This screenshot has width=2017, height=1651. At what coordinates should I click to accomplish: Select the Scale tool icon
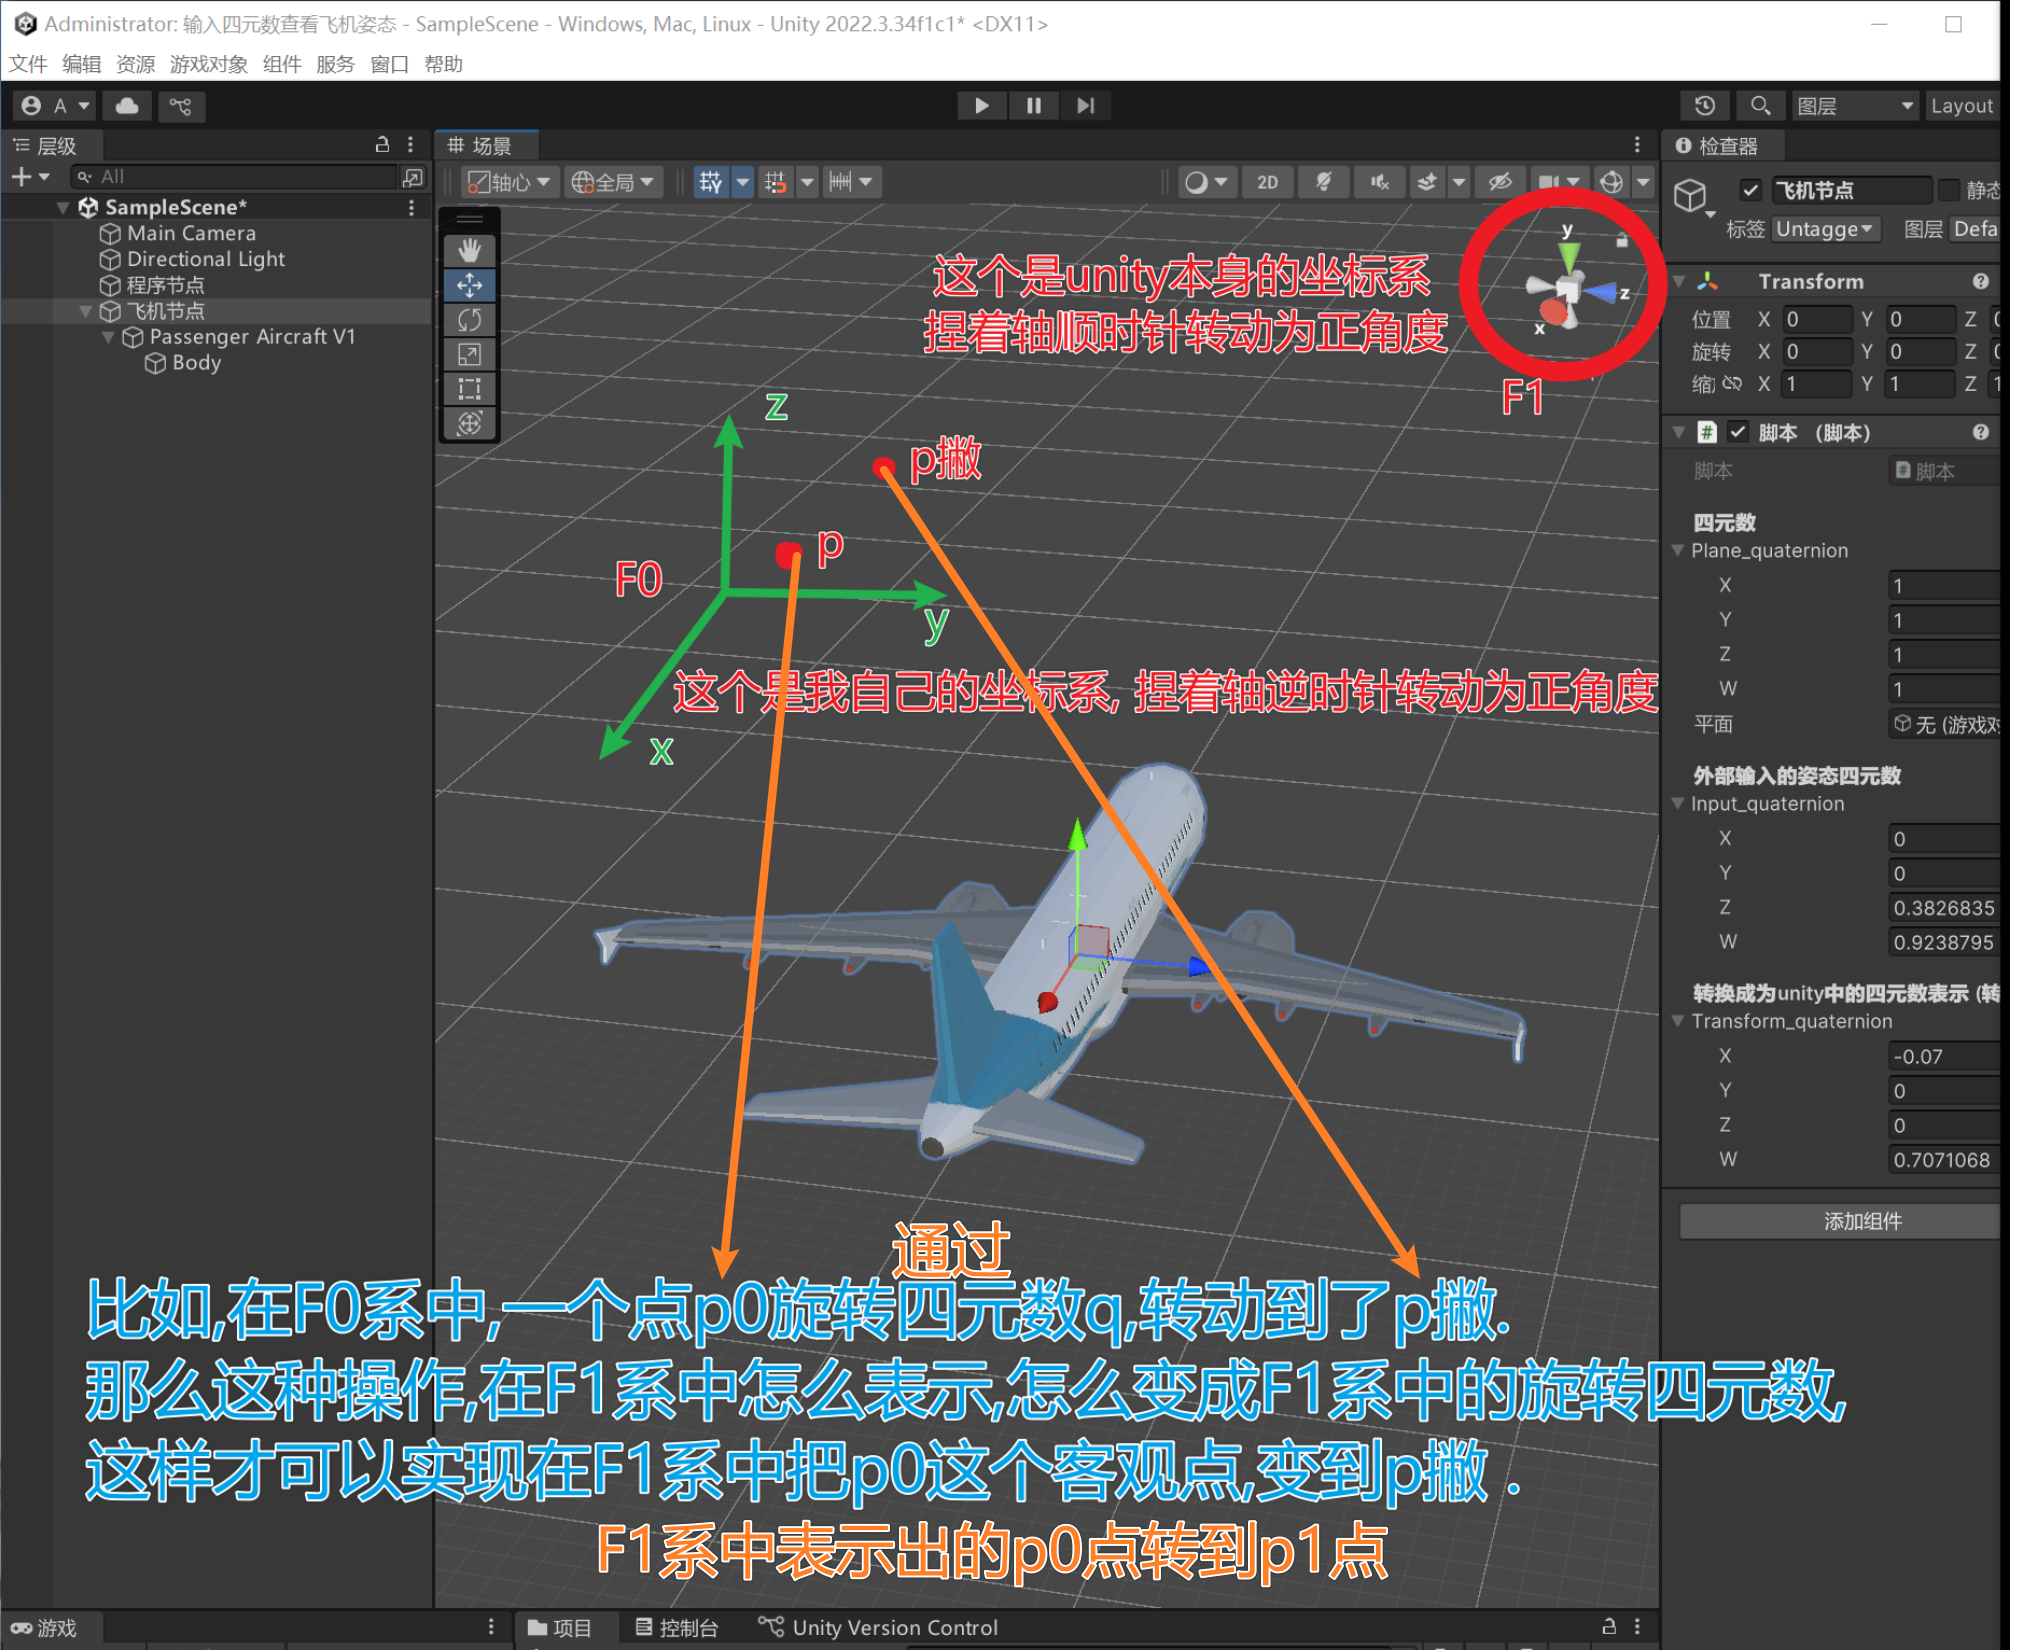[469, 354]
